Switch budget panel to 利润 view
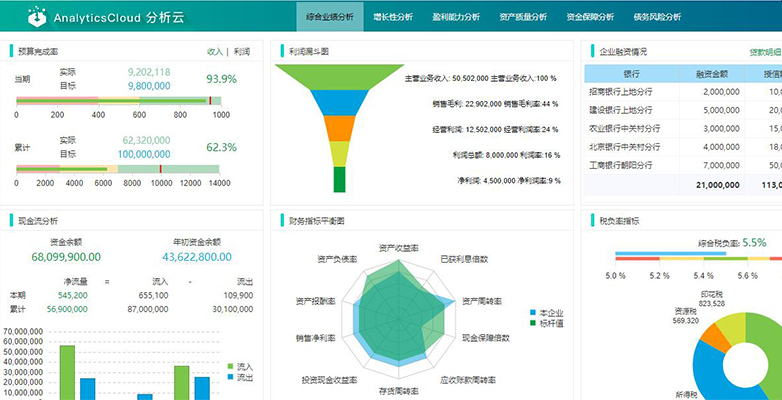Screen dimensions: 782x400 click(x=242, y=51)
